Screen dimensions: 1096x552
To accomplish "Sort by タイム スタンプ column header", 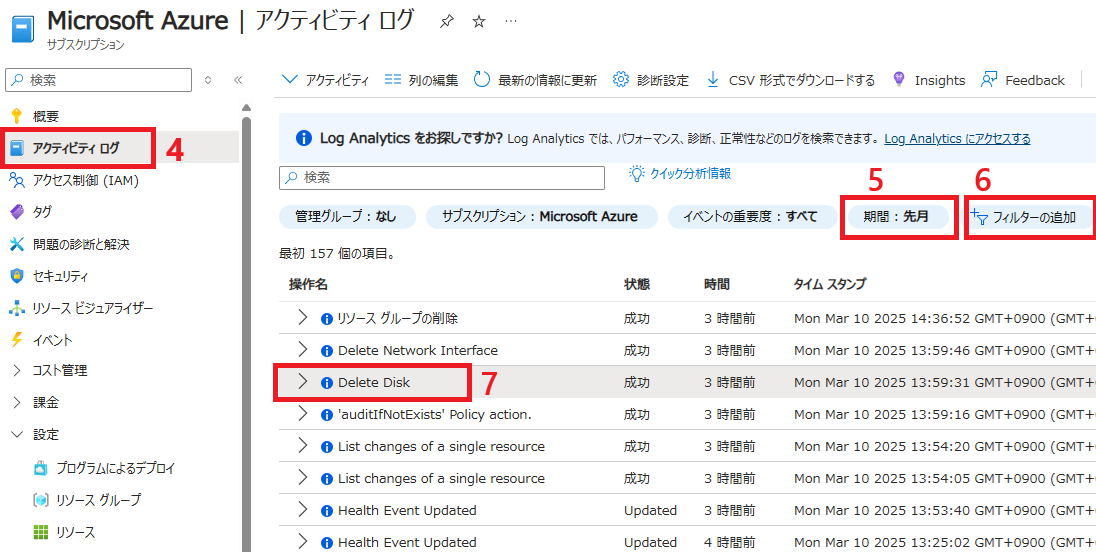I will point(830,284).
